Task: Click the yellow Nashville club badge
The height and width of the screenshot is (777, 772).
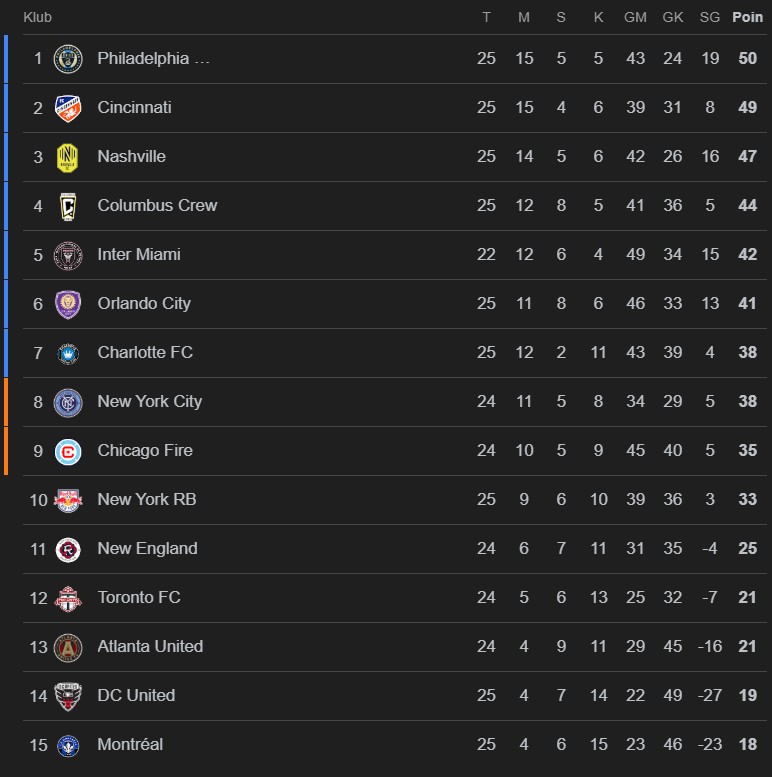Action: (68, 157)
